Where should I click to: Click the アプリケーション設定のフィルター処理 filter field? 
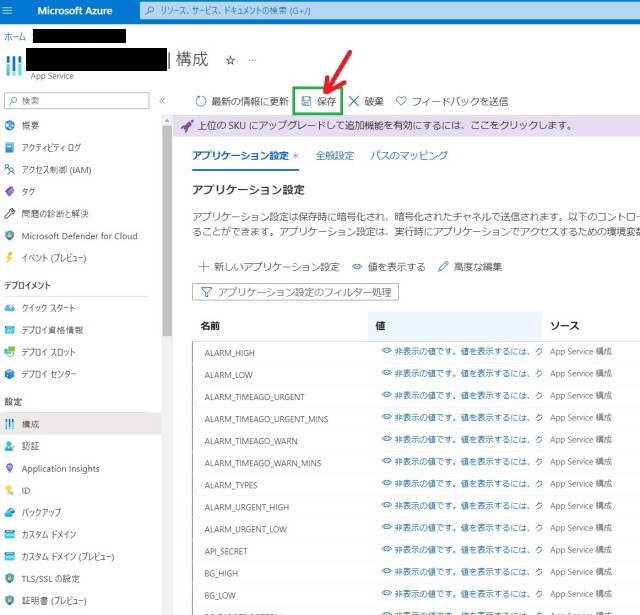click(x=296, y=292)
